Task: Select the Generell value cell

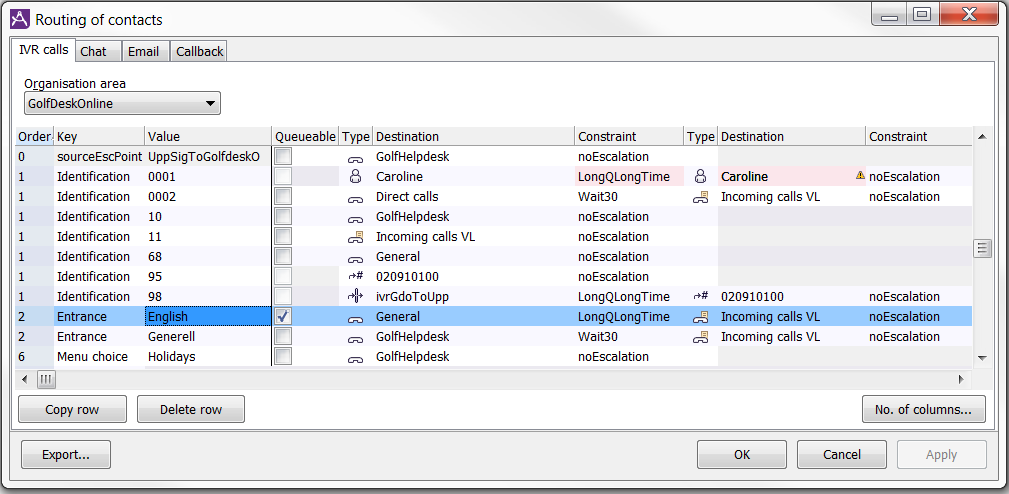Action: coord(208,336)
